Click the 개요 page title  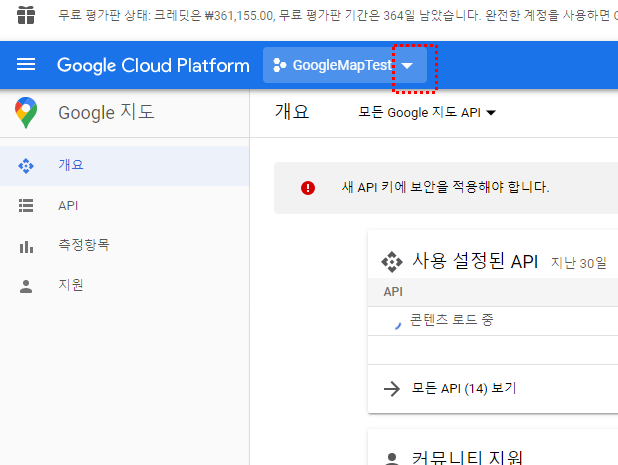(x=292, y=112)
